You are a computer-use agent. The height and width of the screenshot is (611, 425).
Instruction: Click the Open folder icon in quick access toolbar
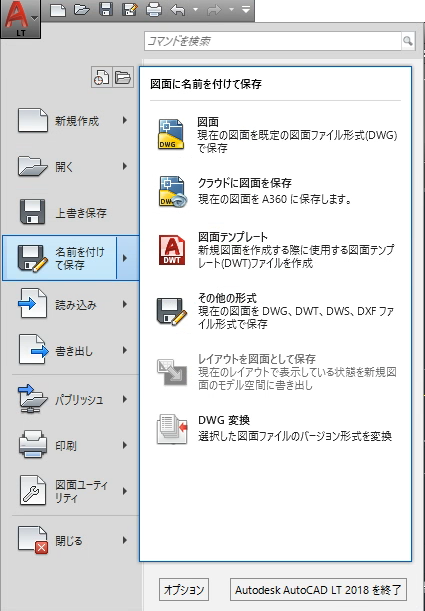pos(82,9)
